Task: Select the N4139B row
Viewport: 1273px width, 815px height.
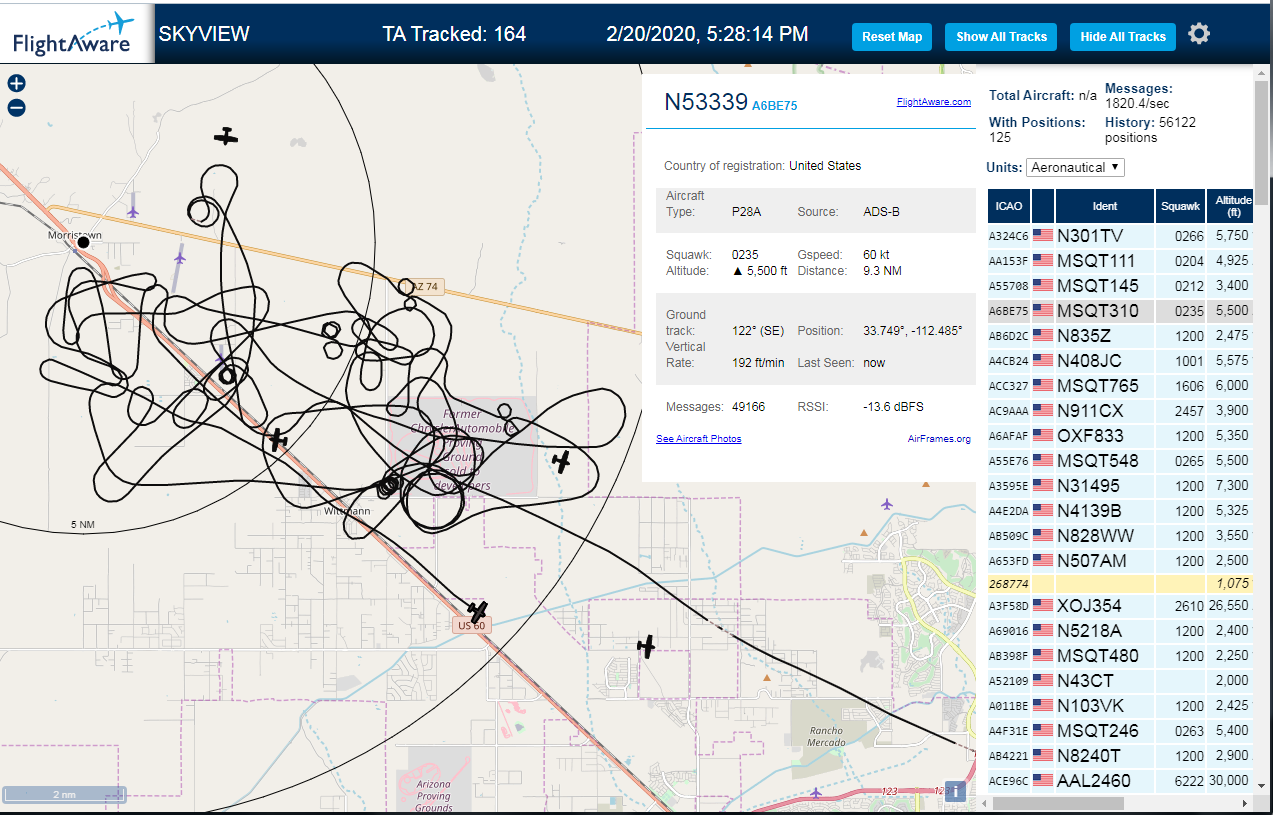Action: pyautogui.click(x=1120, y=511)
